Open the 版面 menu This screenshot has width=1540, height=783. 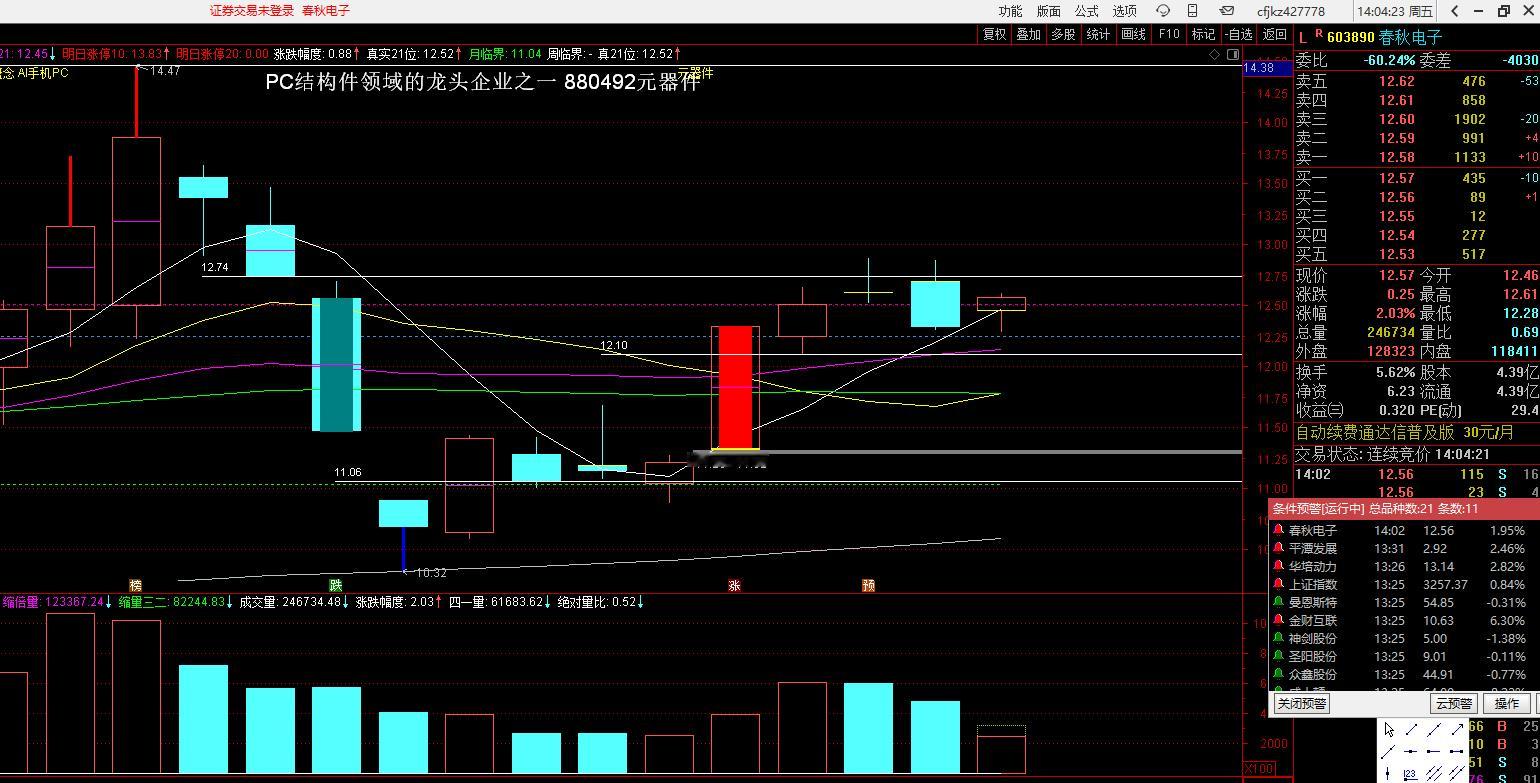pyautogui.click(x=1048, y=11)
